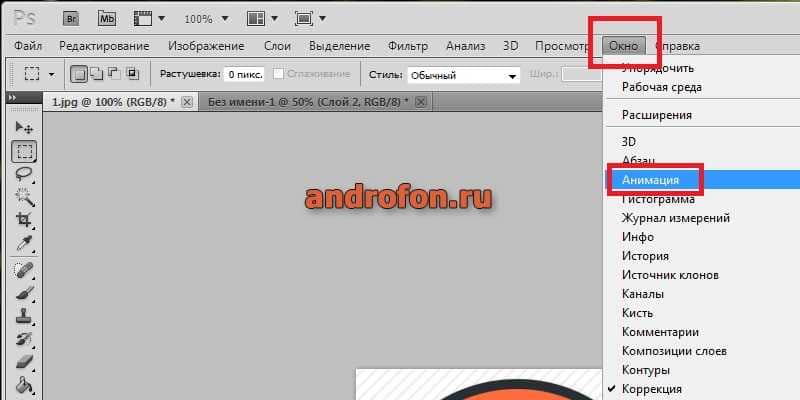Open the Редактирование menu

click(104, 46)
